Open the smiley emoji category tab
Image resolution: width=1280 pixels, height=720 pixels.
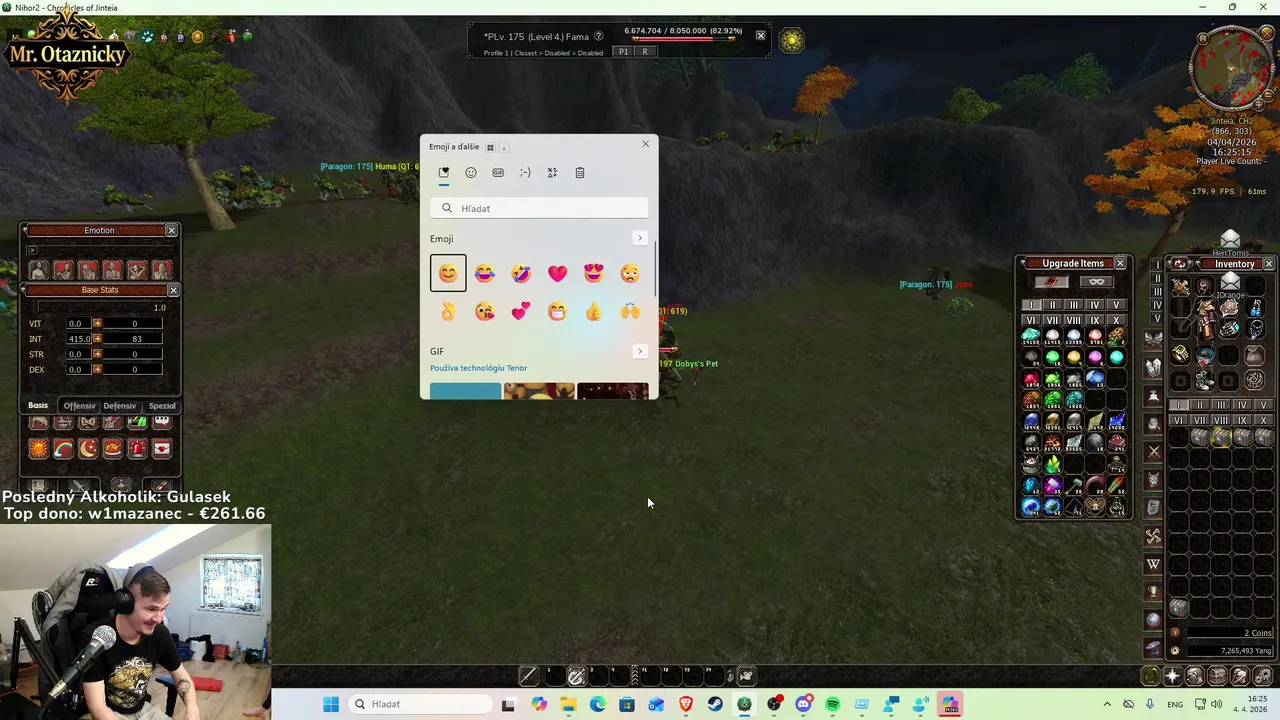471,173
